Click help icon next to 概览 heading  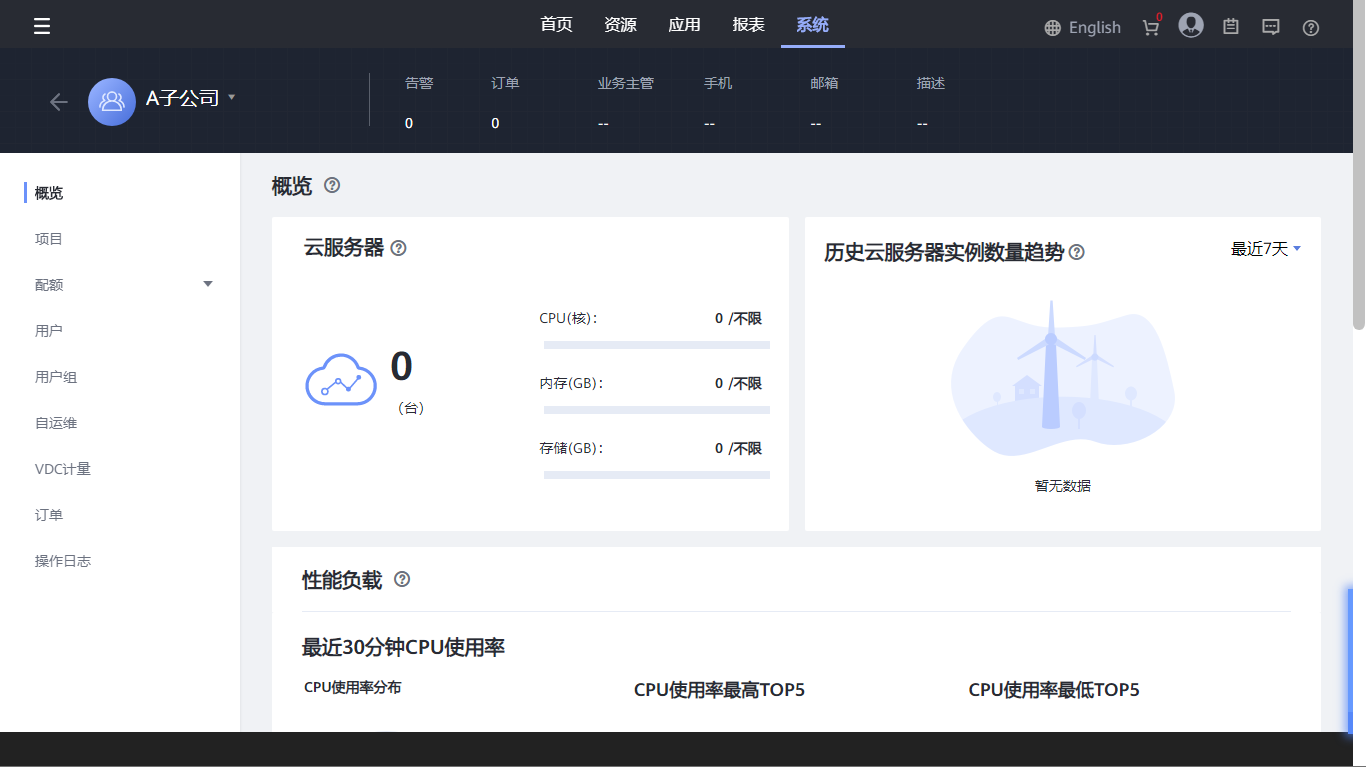click(332, 185)
